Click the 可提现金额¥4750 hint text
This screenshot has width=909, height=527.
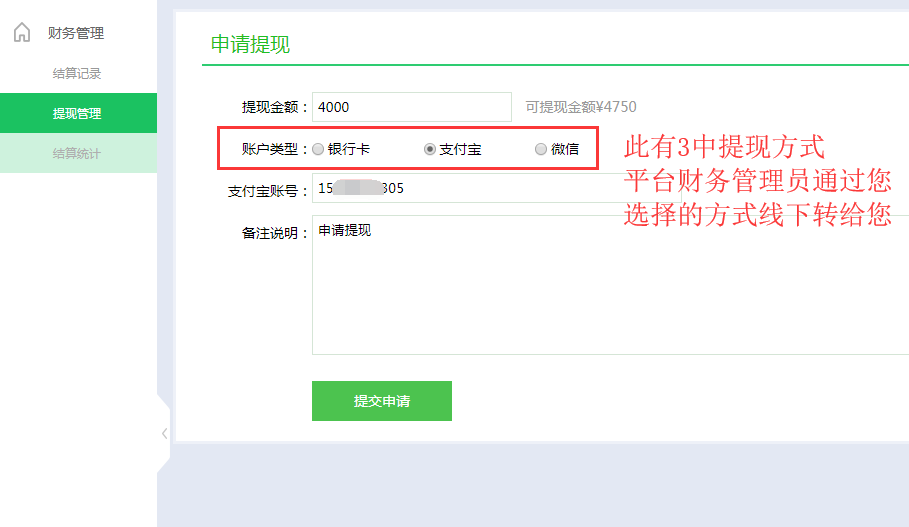coord(581,107)
